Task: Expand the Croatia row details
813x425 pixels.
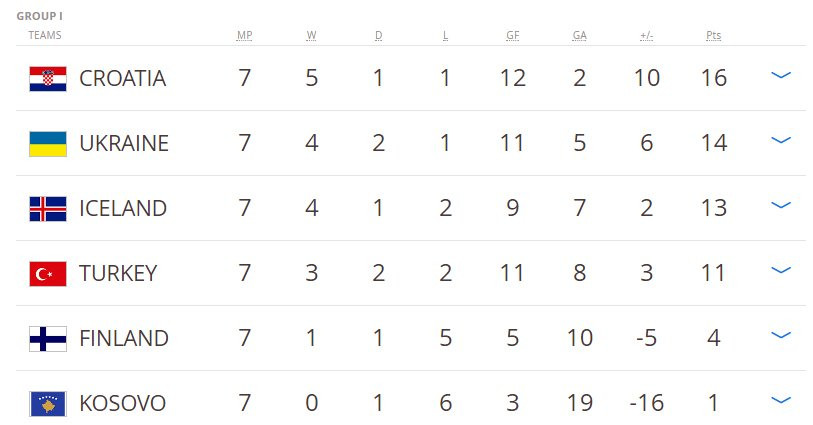Action: (x=781, y=76)
